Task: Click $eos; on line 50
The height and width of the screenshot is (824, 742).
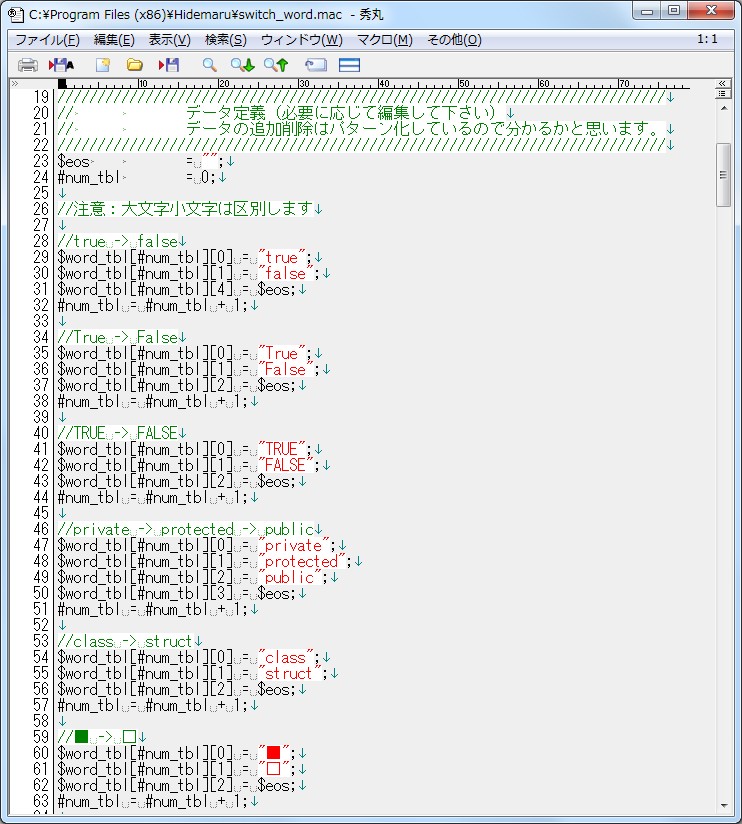Action: tap(276, 593)
